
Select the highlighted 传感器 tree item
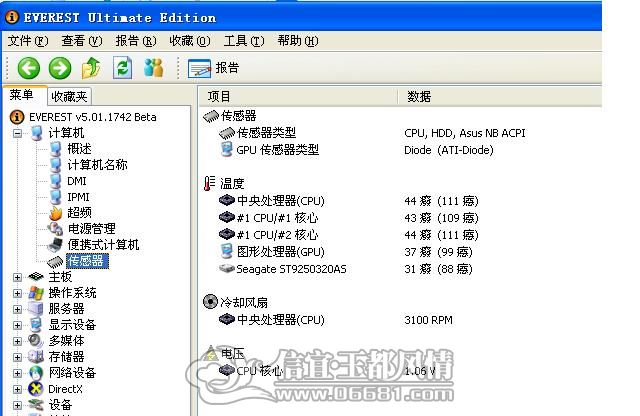(87, 261)
